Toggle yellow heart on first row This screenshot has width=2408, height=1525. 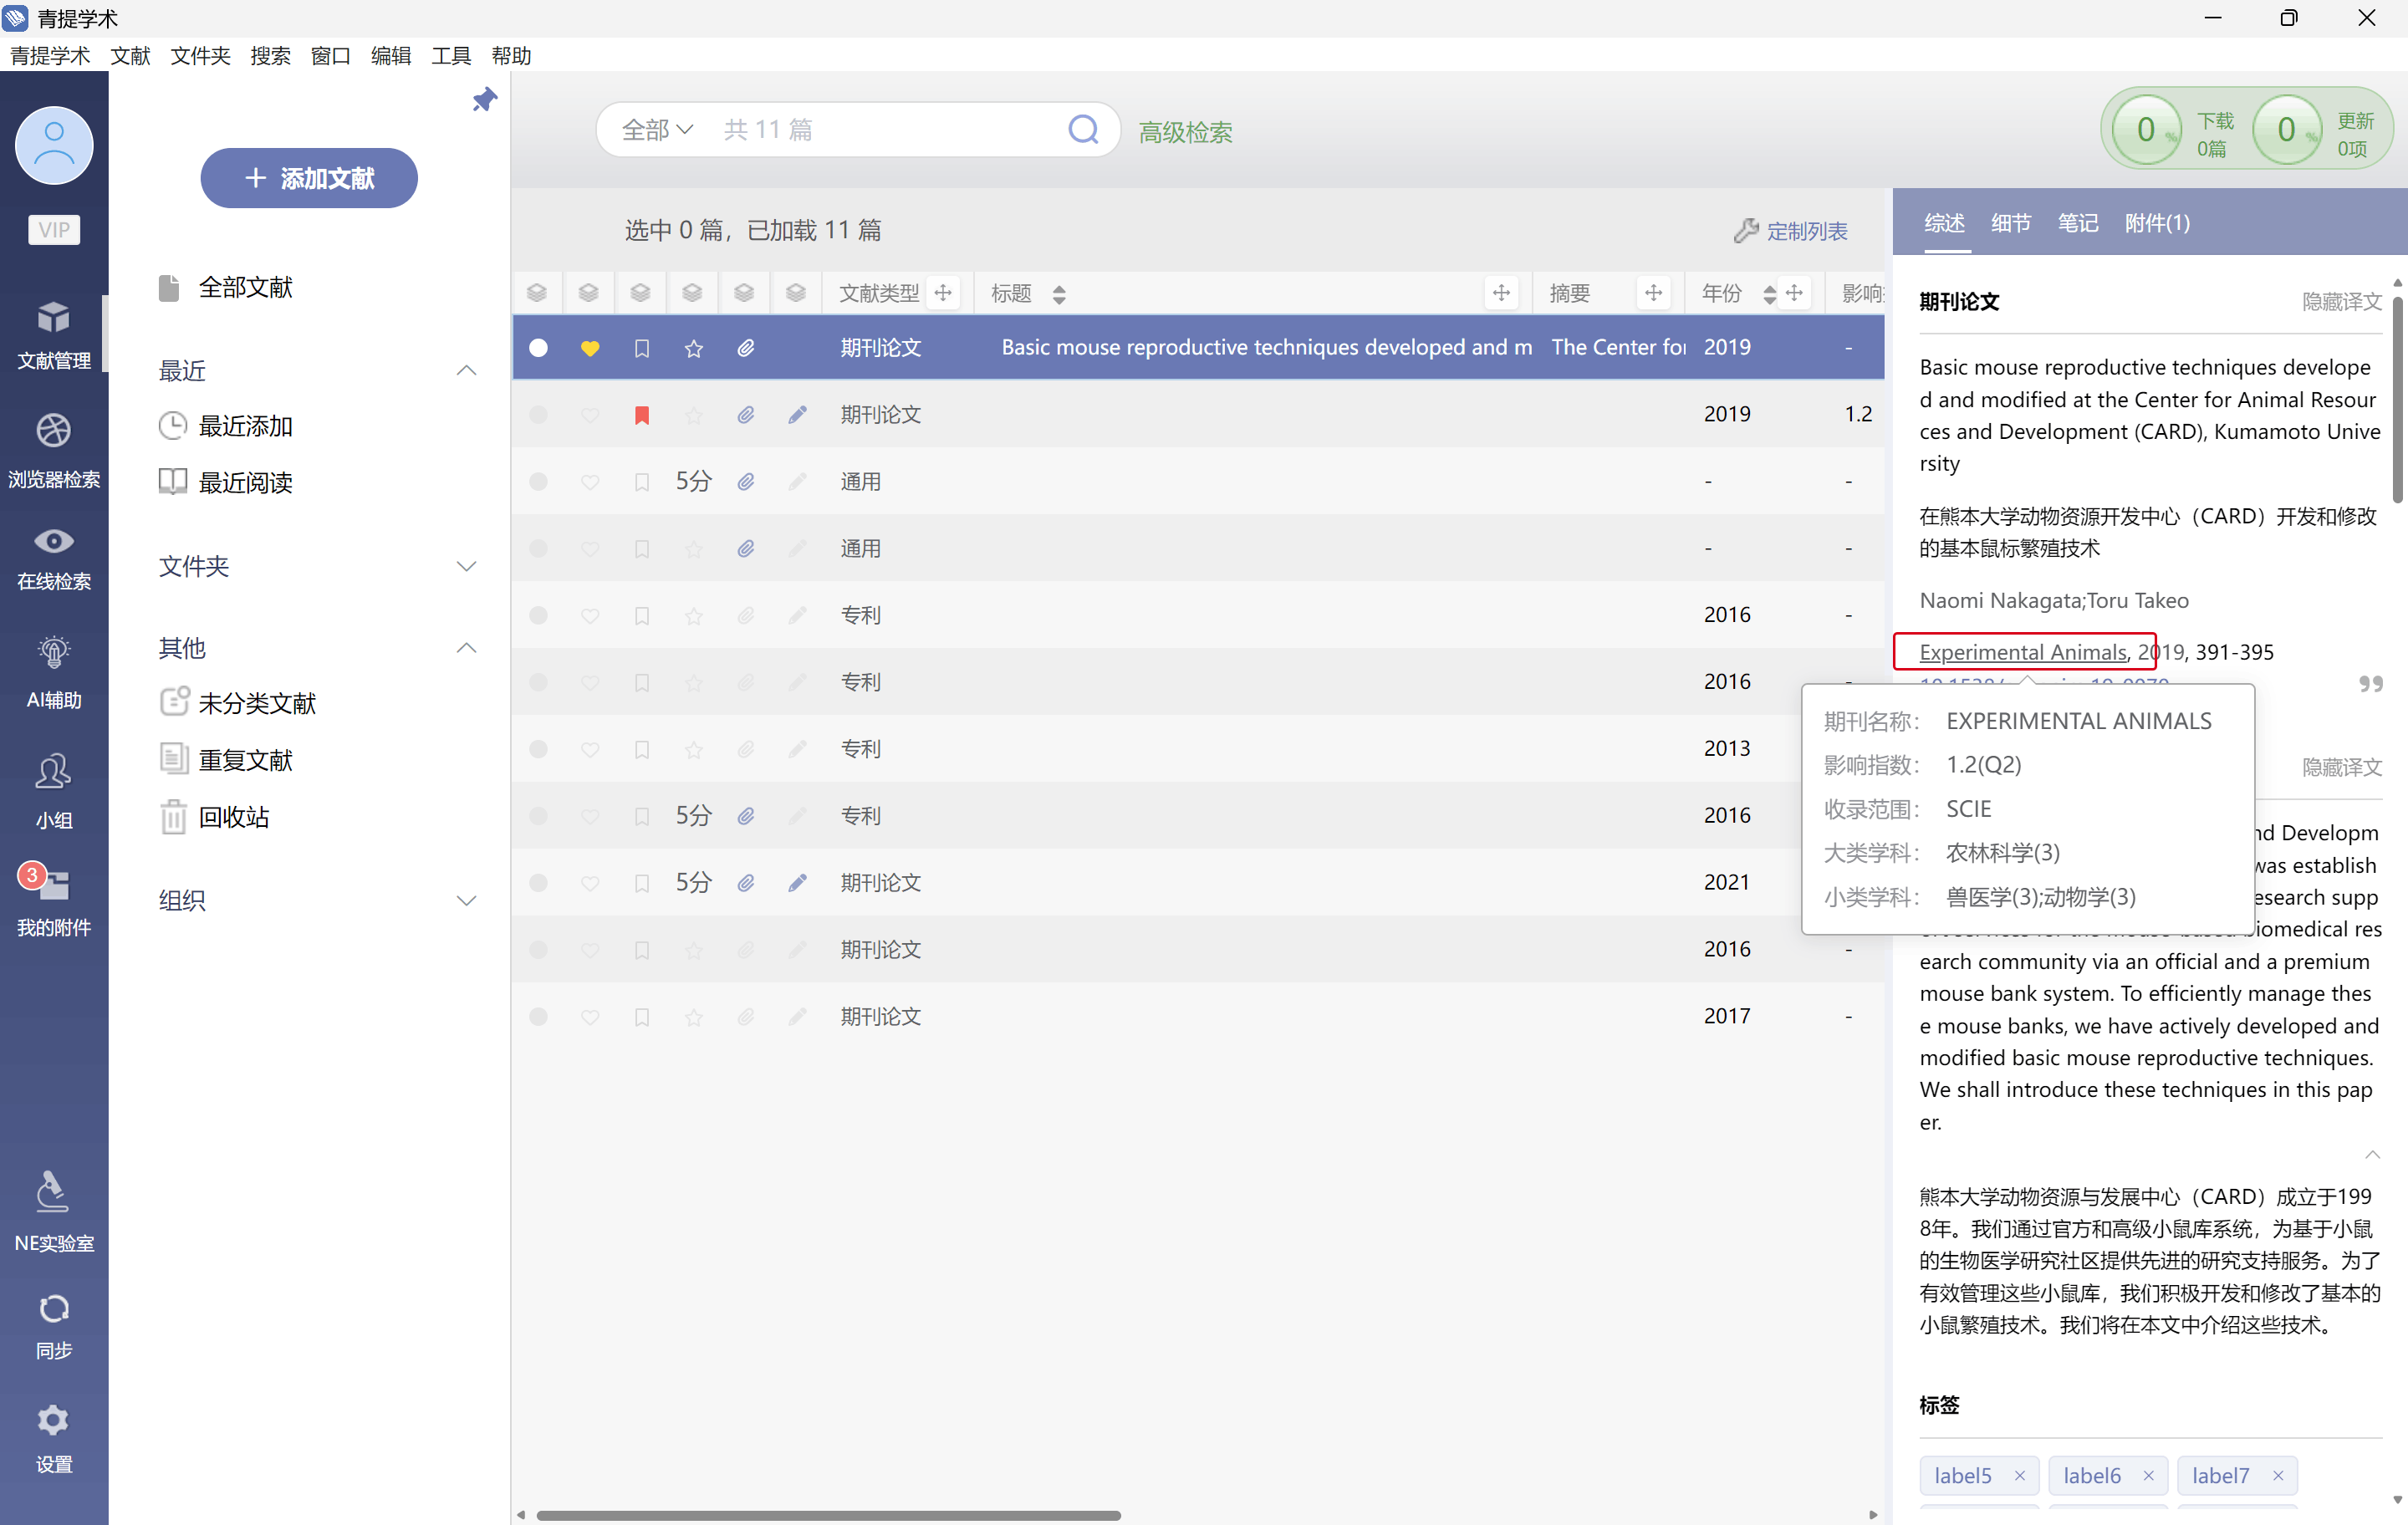click(x=590, y=348)
